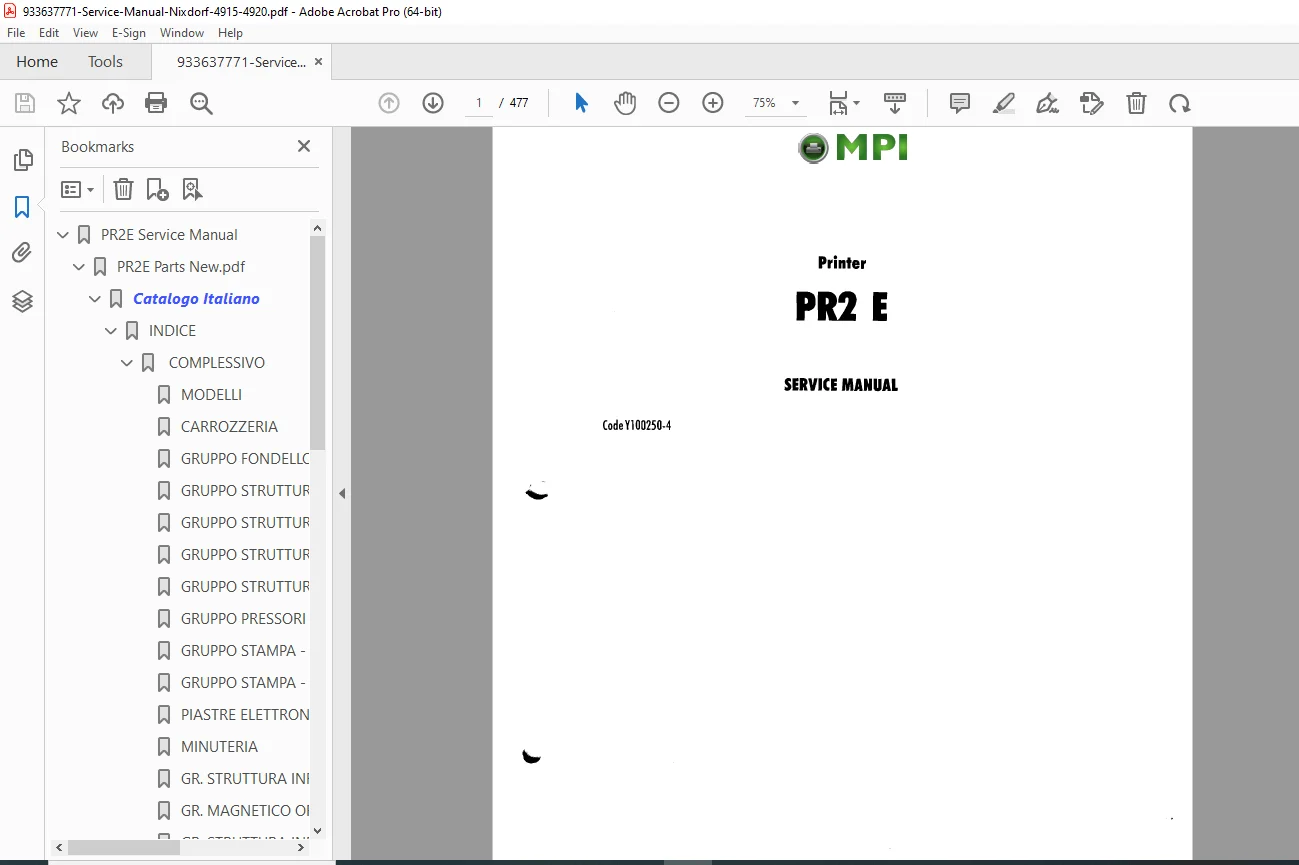Viewport: 1299px width, 865px height.
Task: Open the page thumbnails pane icon
Action: tap(22, 160)
